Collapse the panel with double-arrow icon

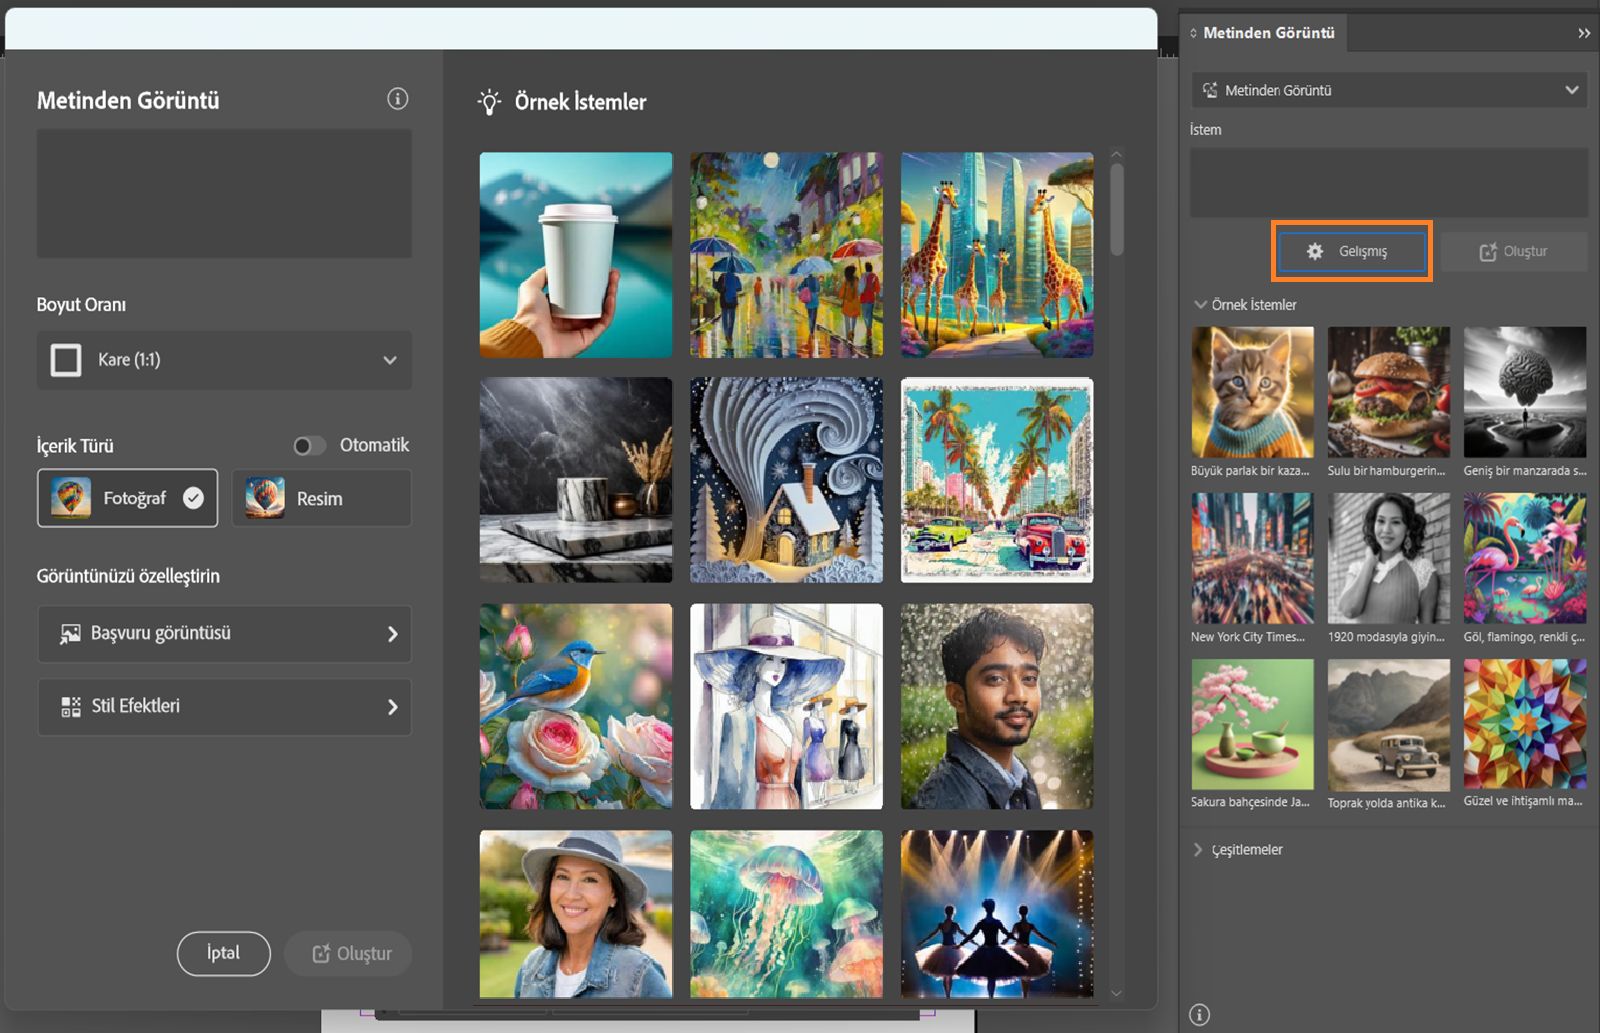coord(1583,33)
